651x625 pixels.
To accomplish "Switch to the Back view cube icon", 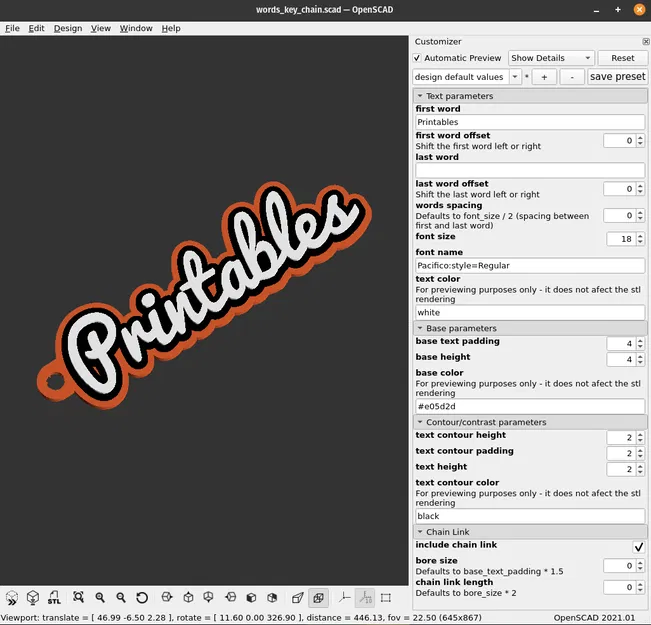I will coord(272,598).
